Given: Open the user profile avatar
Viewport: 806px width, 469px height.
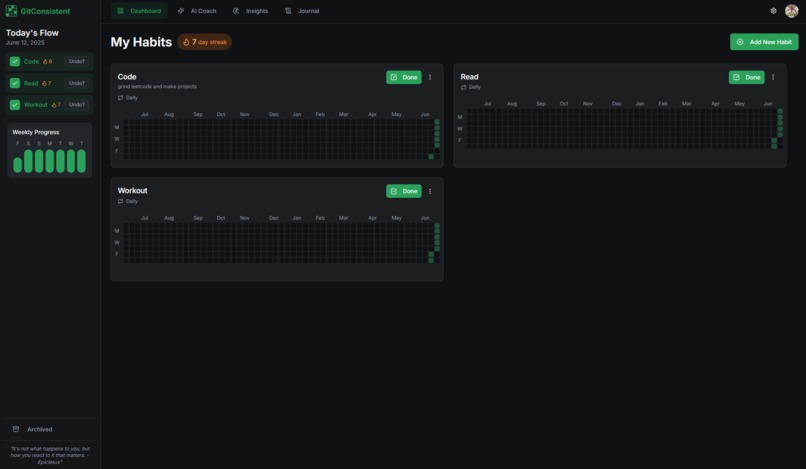Looking at the screenshot, I should [x=792, y=11].
